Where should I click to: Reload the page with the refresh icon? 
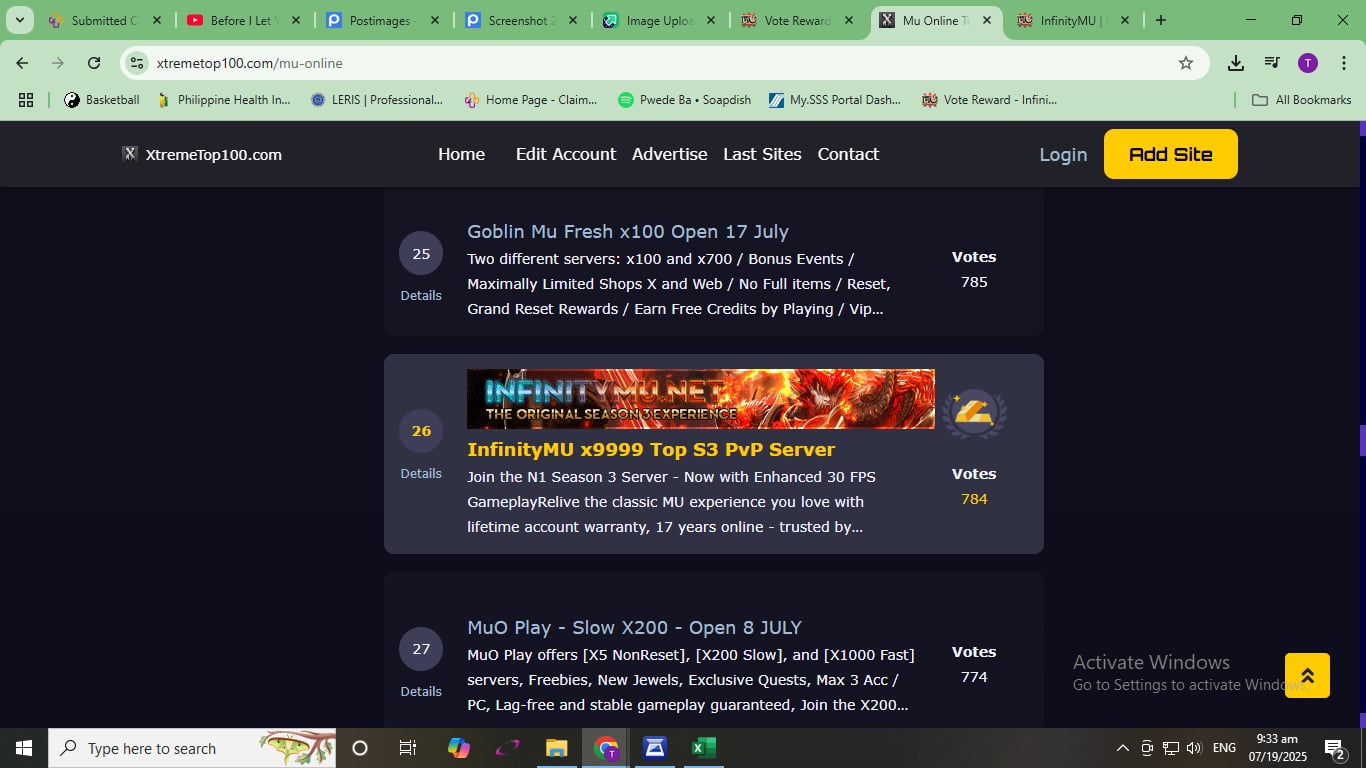(x=94, y=63)
